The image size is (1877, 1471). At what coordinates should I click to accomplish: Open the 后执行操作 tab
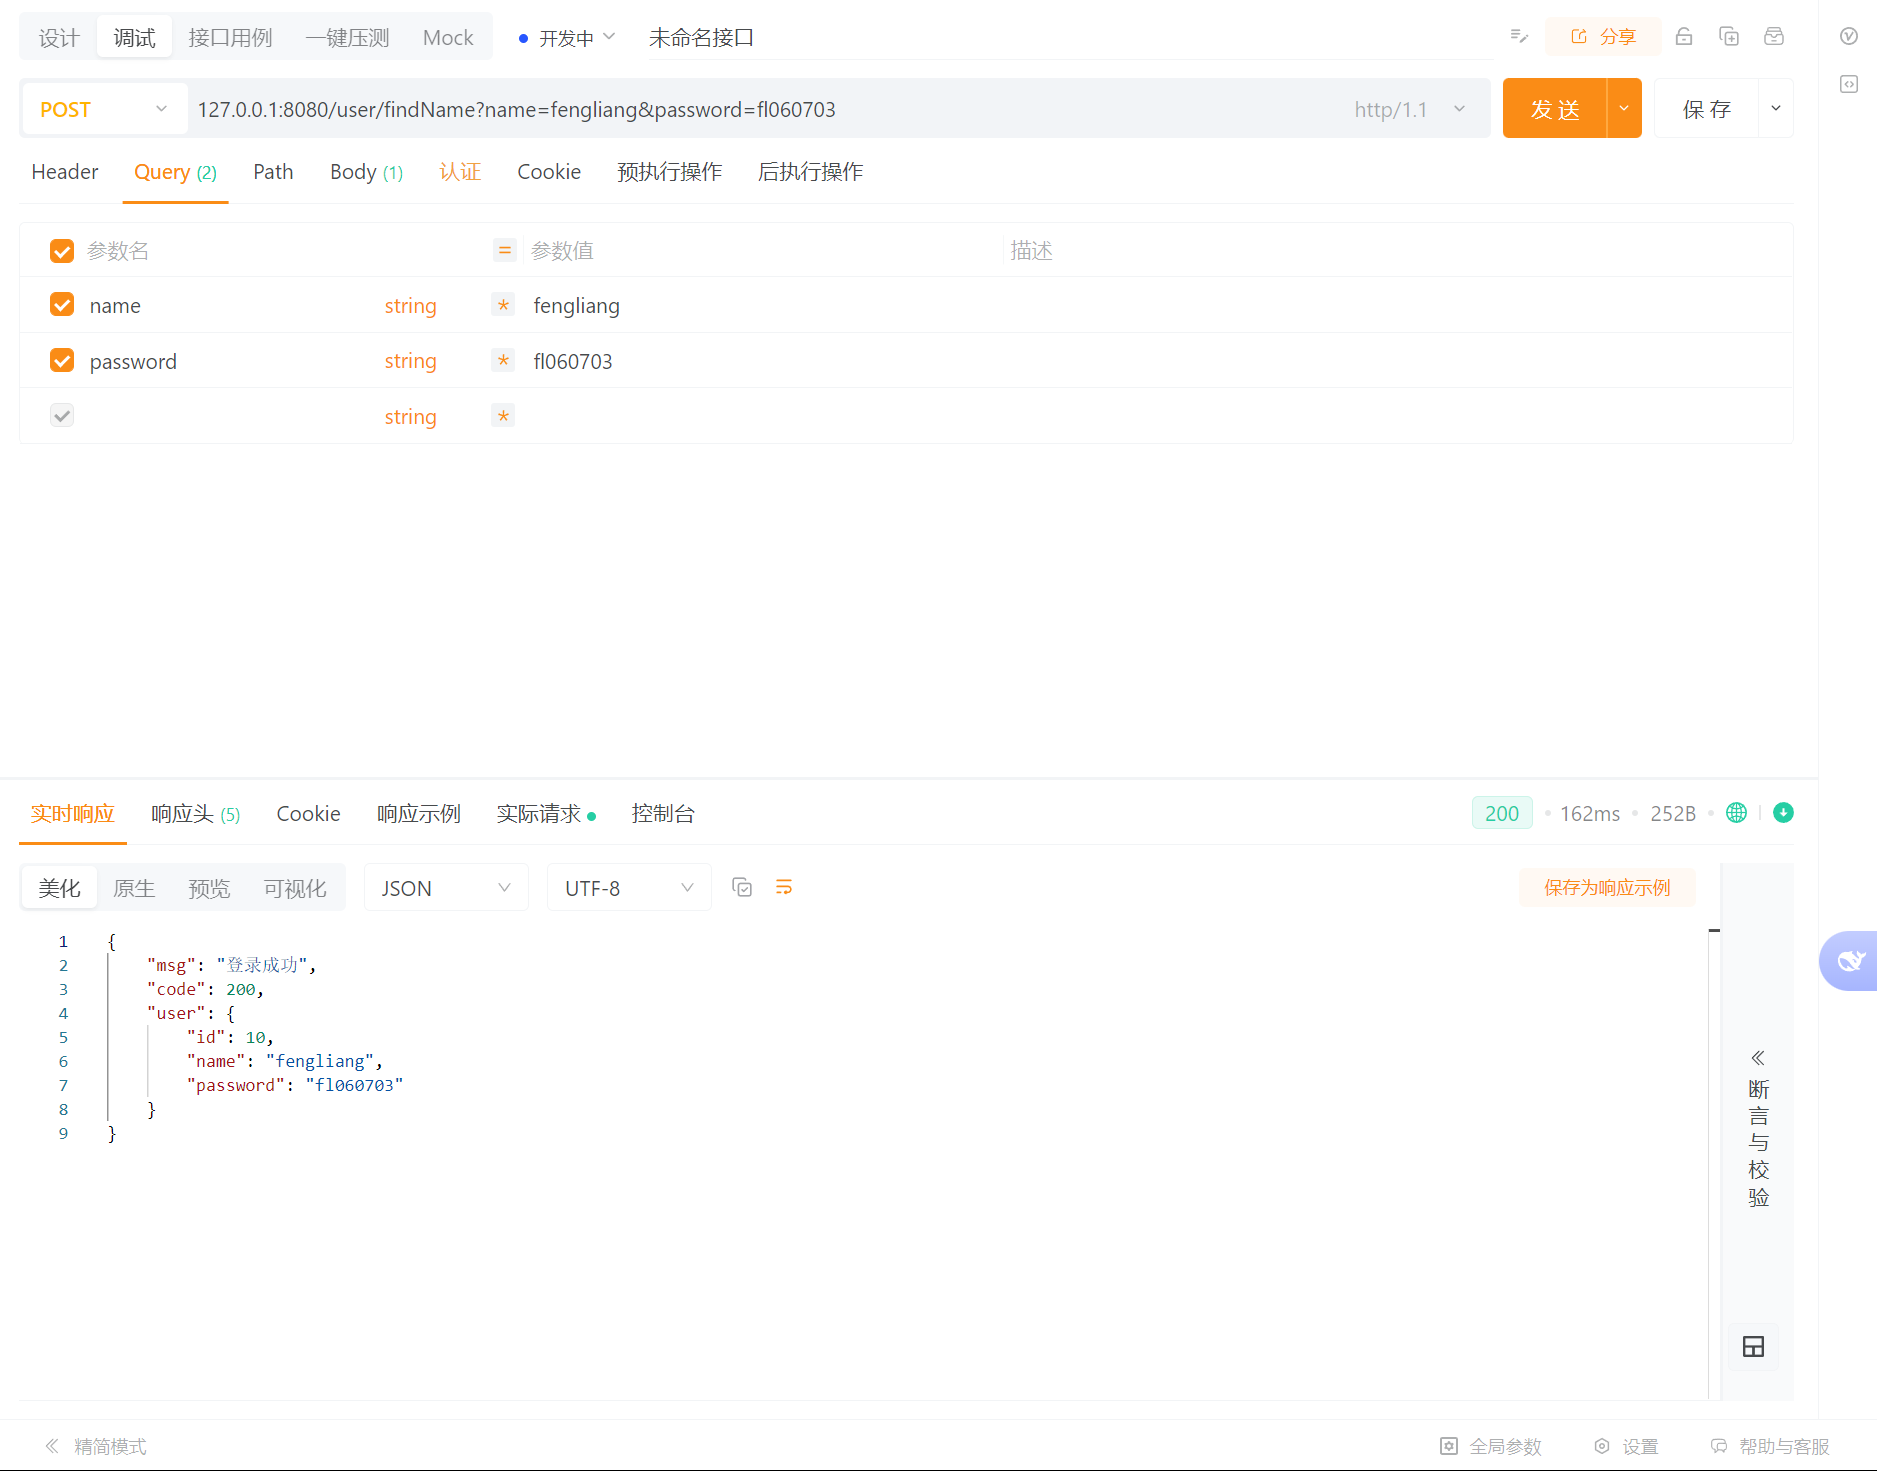coord(810,172)
